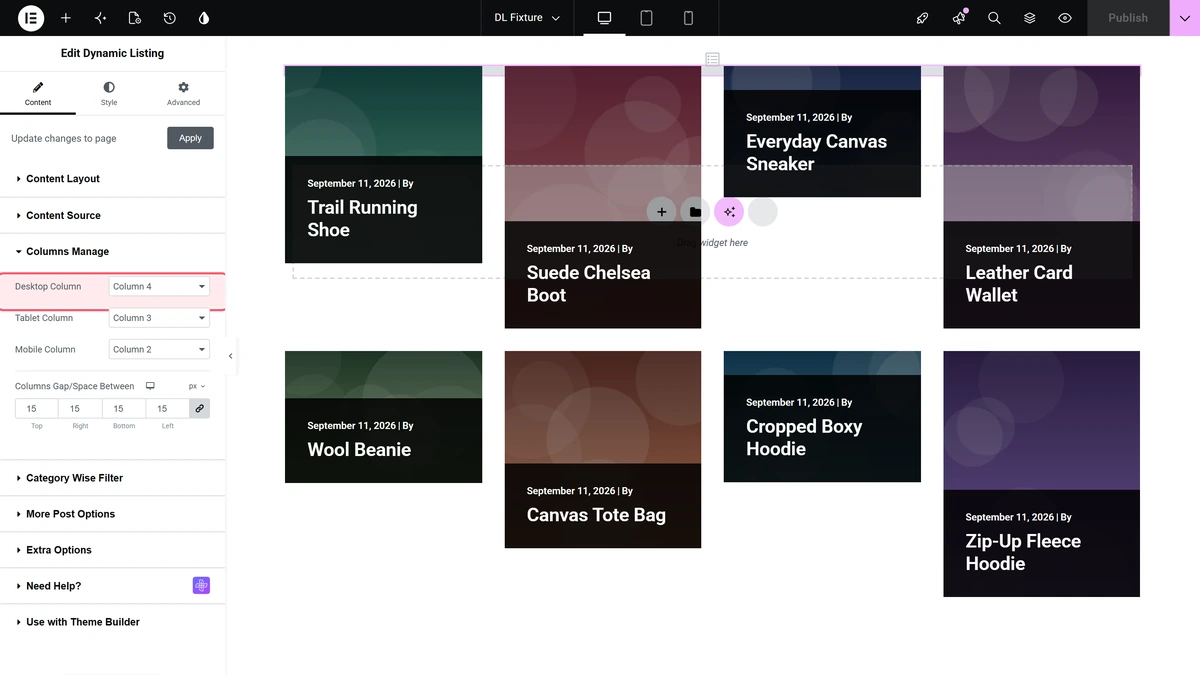The width and height of the screenshot is (1200, 675).
Task: Expand the Content Layout section
Action: [113, 179]
